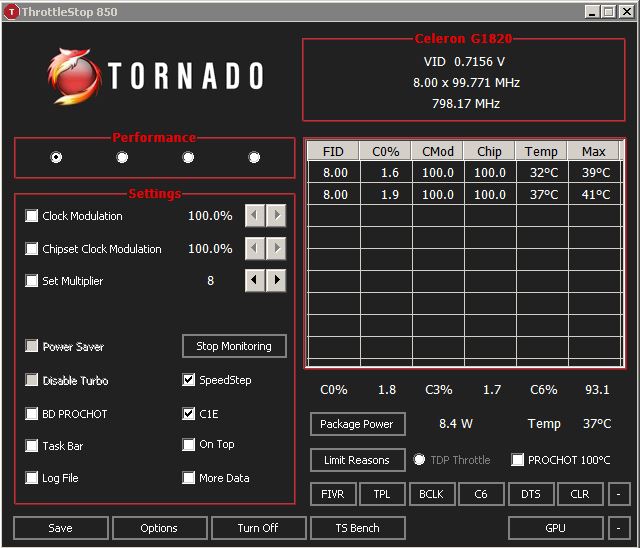Image resolution: width=640 pixels, height=548 pixels.
Task: Minimize the ThrottleStop window
Action: click(x=592, y=12)
